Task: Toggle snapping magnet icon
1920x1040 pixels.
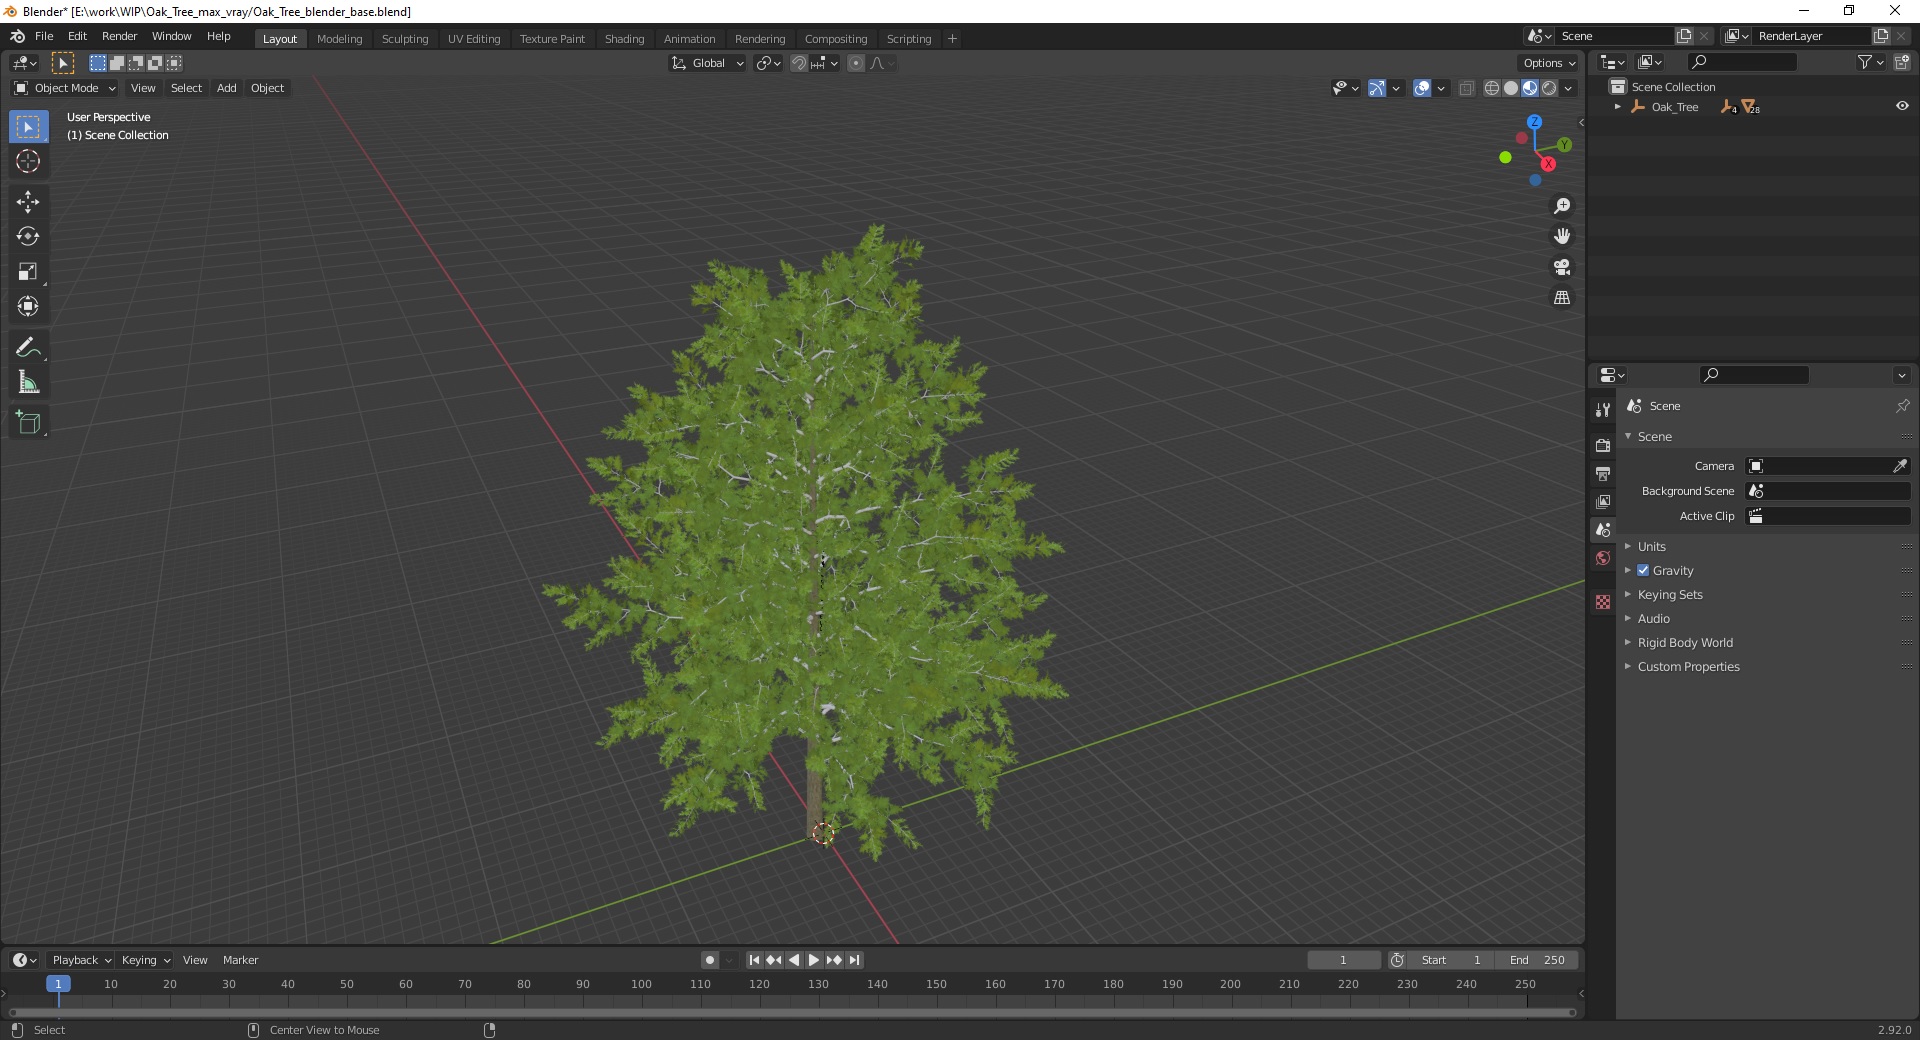Action: [799, 63]
